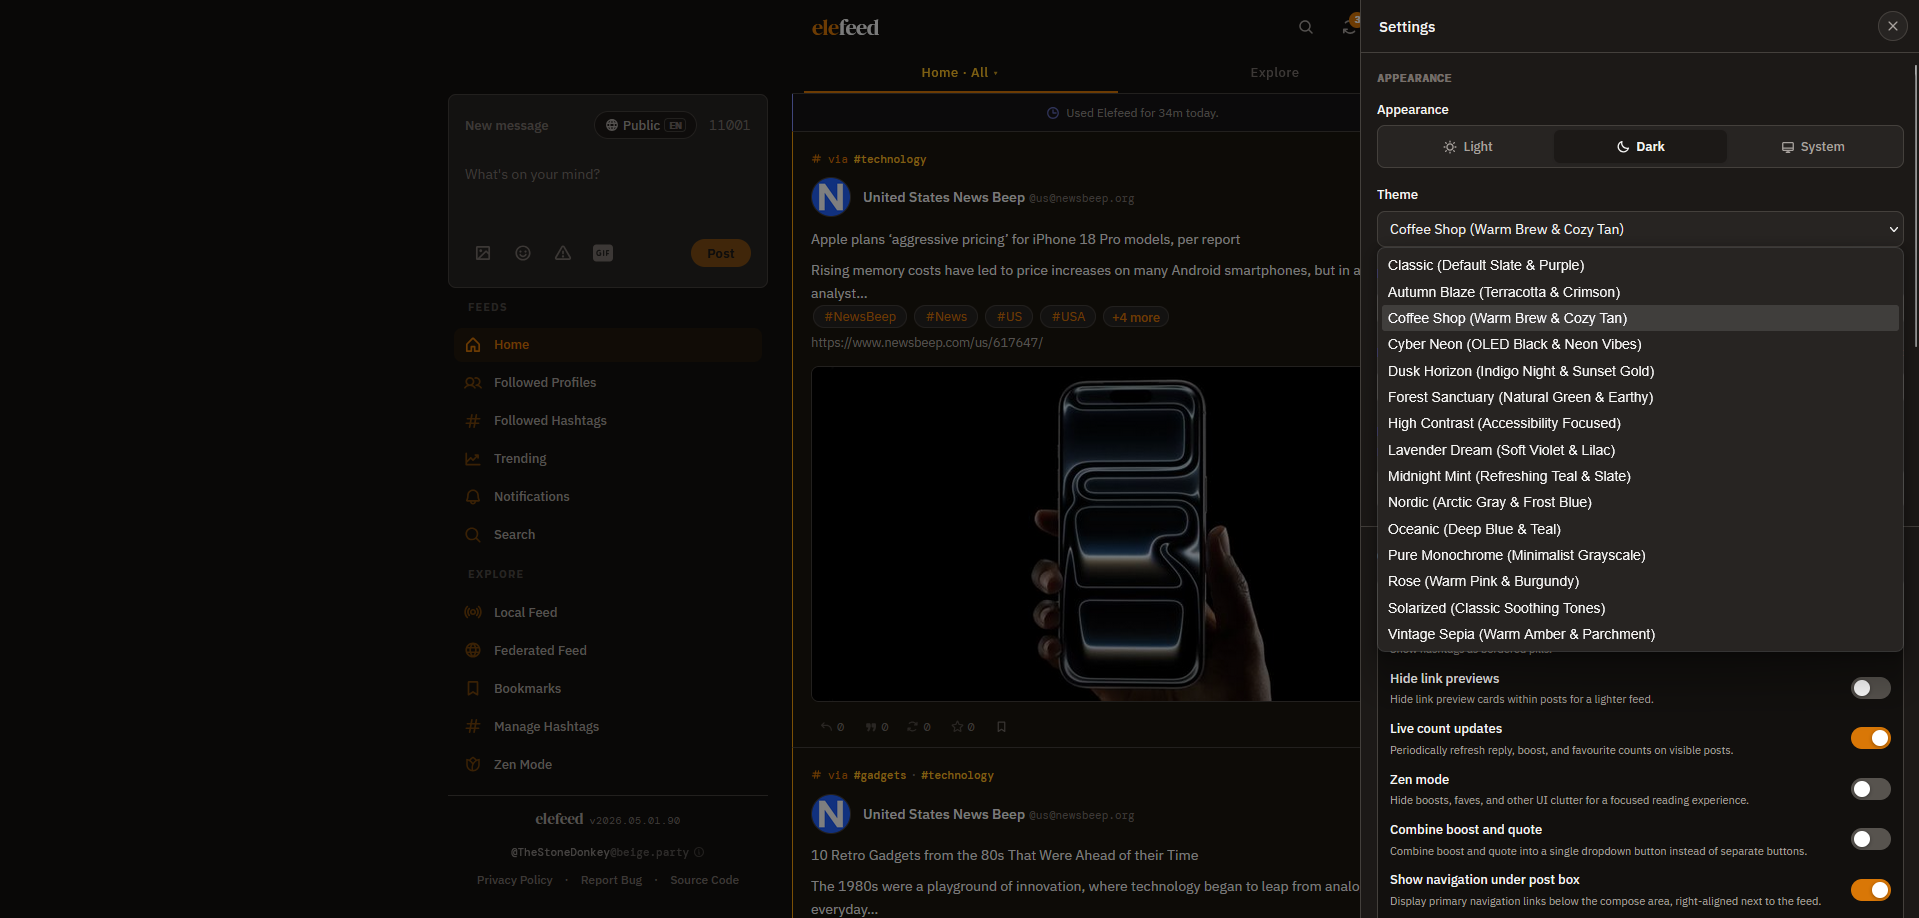
Task: Boost the iPhone 18 Pro post
Action: tap(919, 727)
